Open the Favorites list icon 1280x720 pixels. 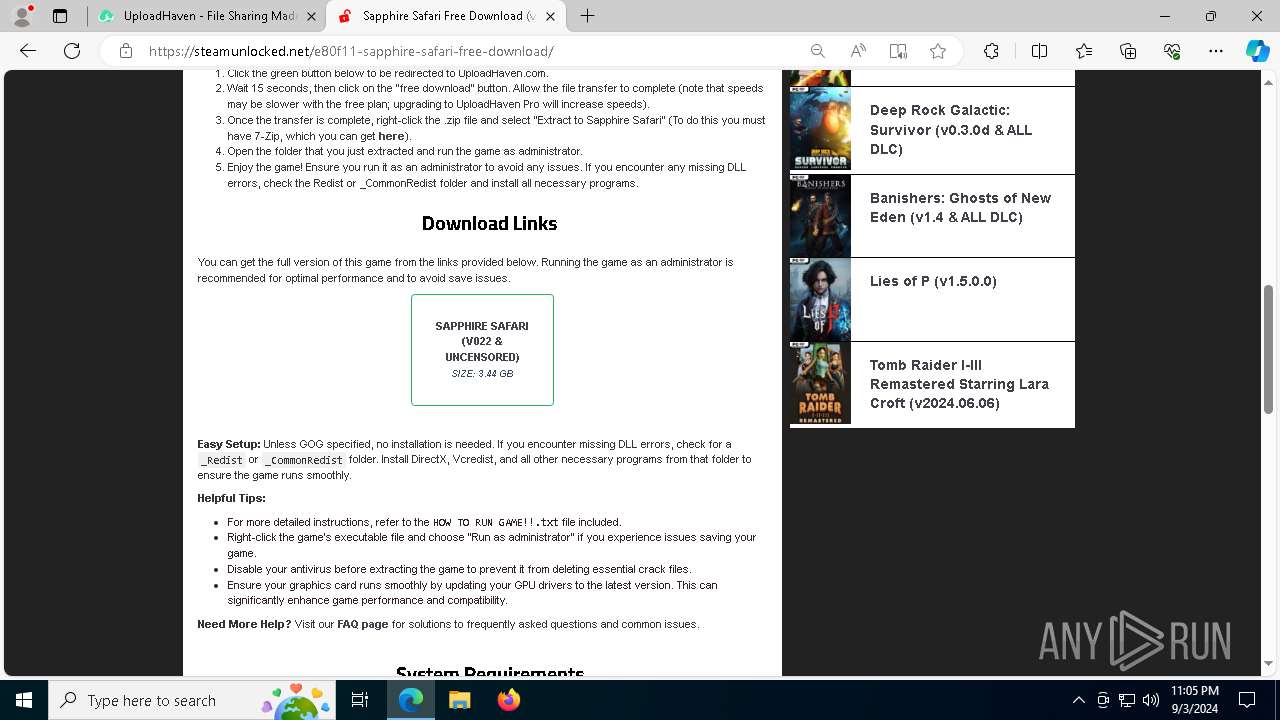1084,51
